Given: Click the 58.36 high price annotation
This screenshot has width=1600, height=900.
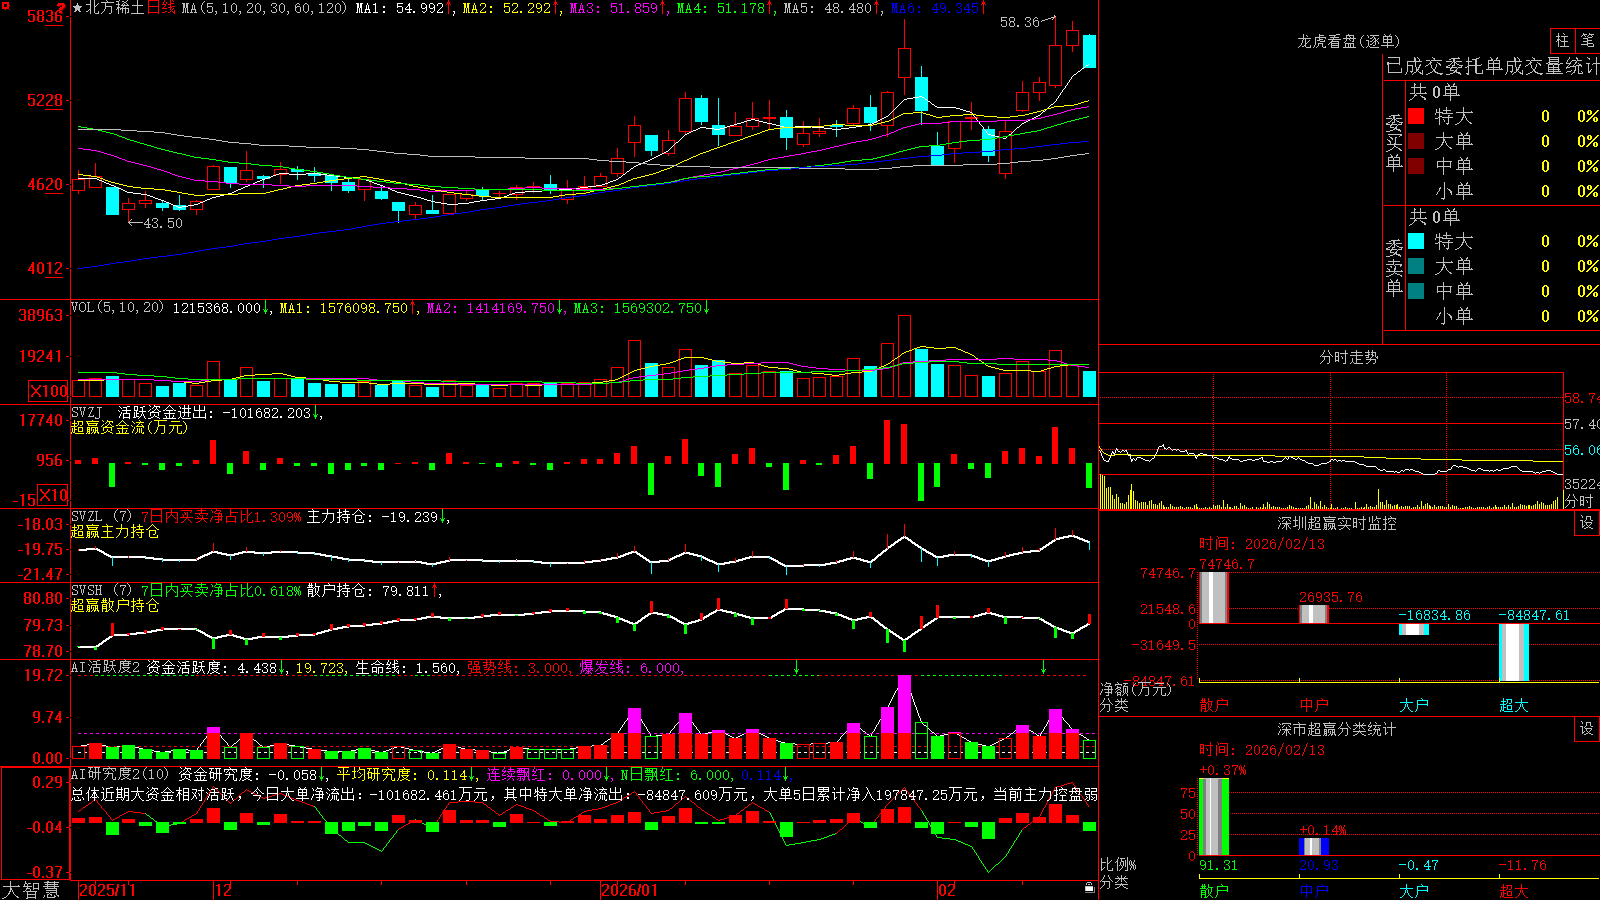Looking at the screenshot, I should tap(1020, 22).
